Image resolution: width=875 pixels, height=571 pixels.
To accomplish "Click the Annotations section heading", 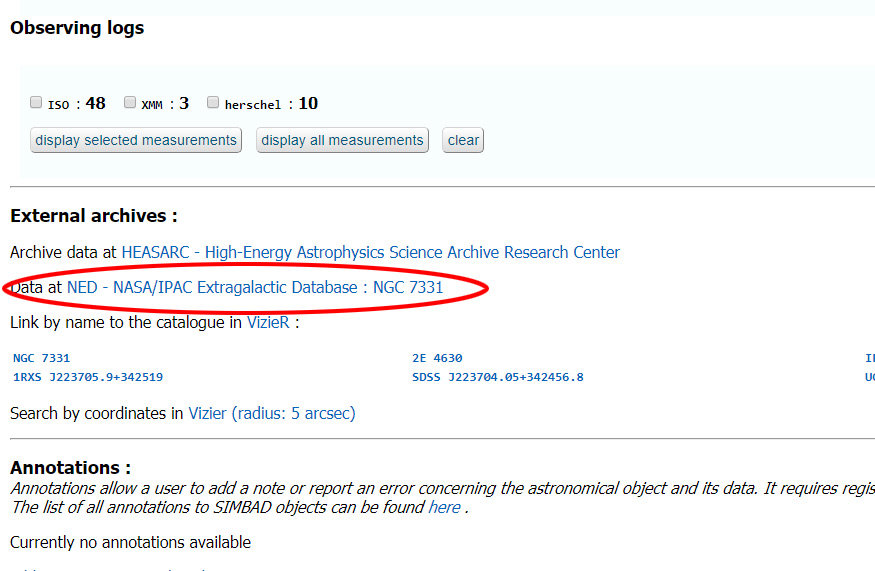I will (70, 468).
